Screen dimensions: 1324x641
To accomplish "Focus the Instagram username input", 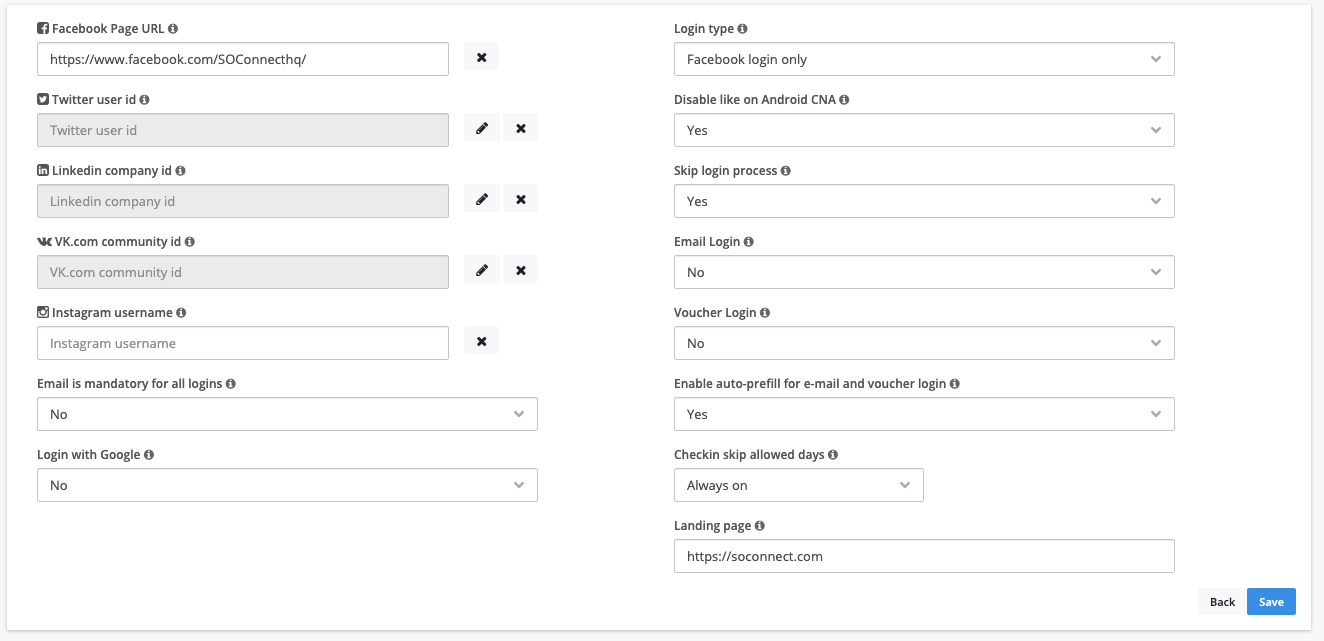I will [x=243, y=343].
